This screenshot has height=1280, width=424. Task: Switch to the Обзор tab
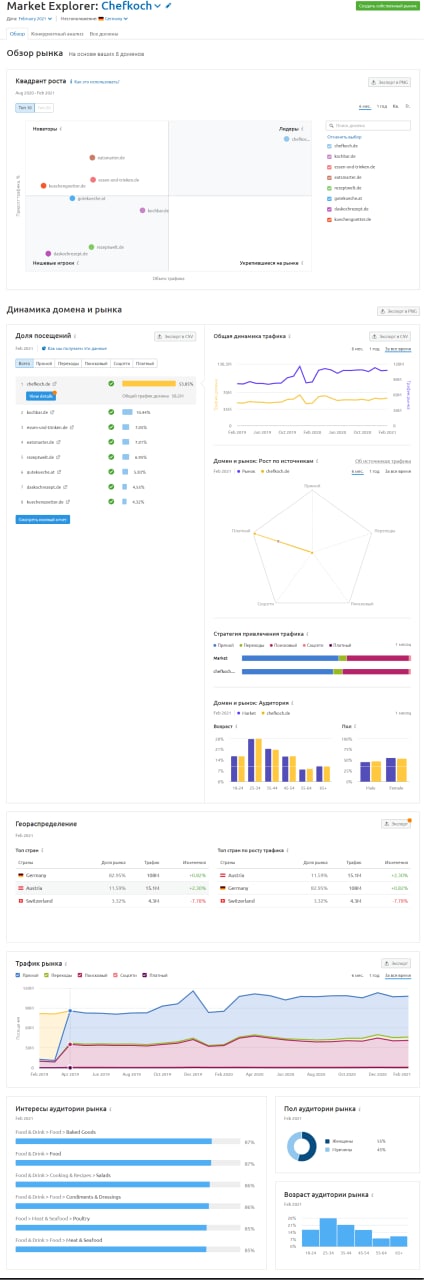coord(17,33)
